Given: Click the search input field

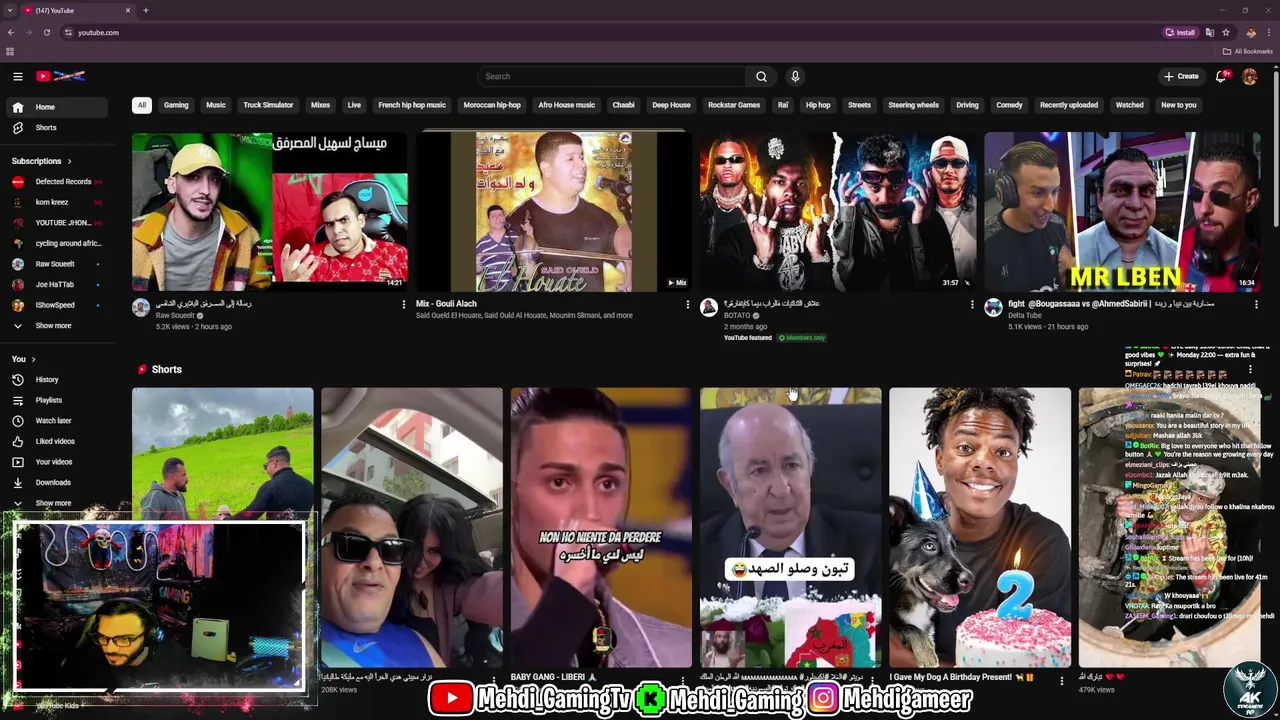Looking at the screenshot, I should [612, 76].
